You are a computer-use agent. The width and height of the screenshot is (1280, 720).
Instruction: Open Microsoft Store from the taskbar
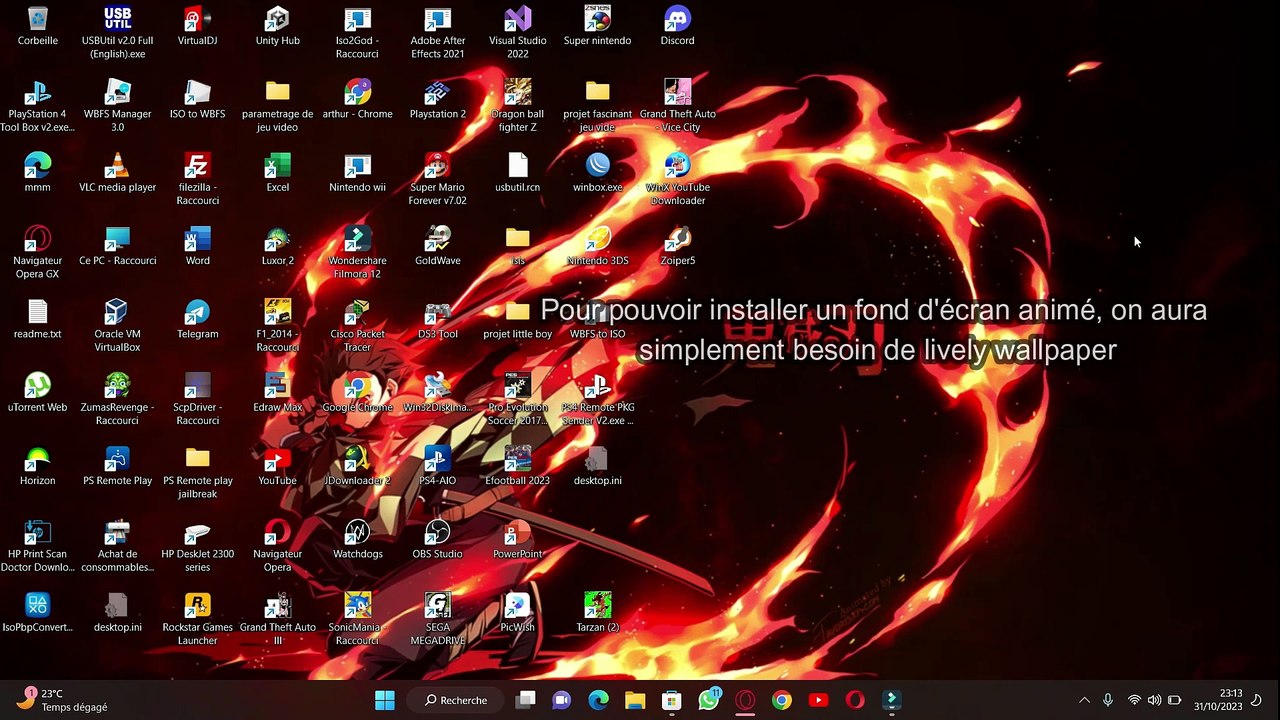point(672,700)
